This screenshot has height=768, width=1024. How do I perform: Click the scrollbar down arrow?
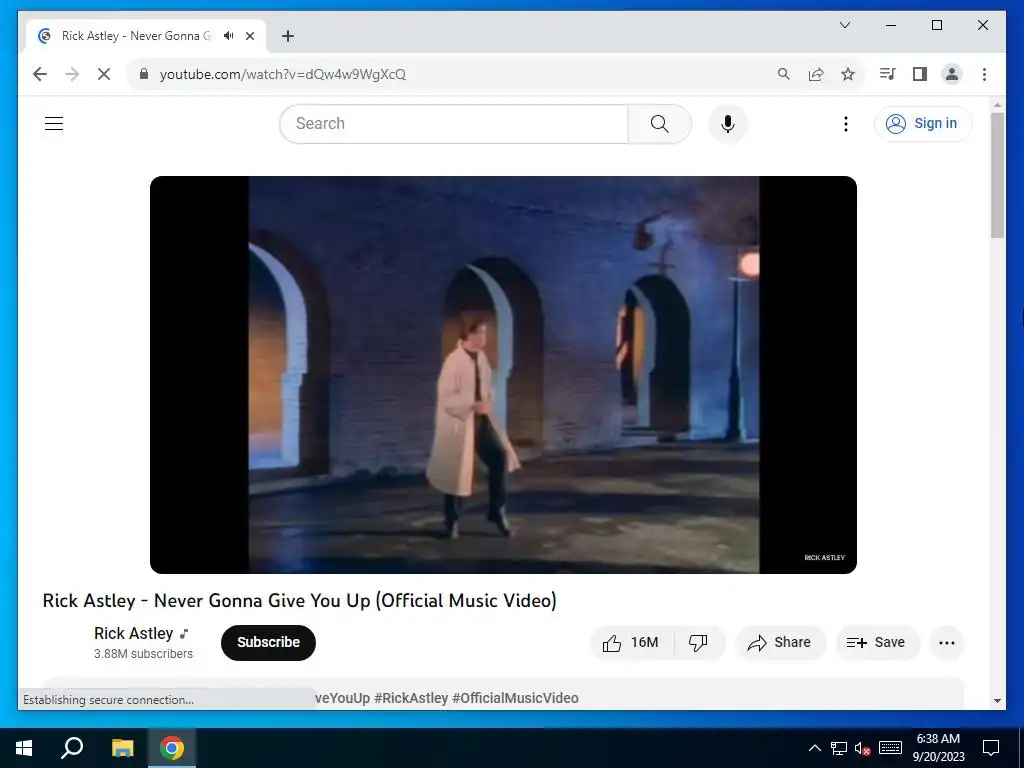pyautogui.click(x=997, y=701)
